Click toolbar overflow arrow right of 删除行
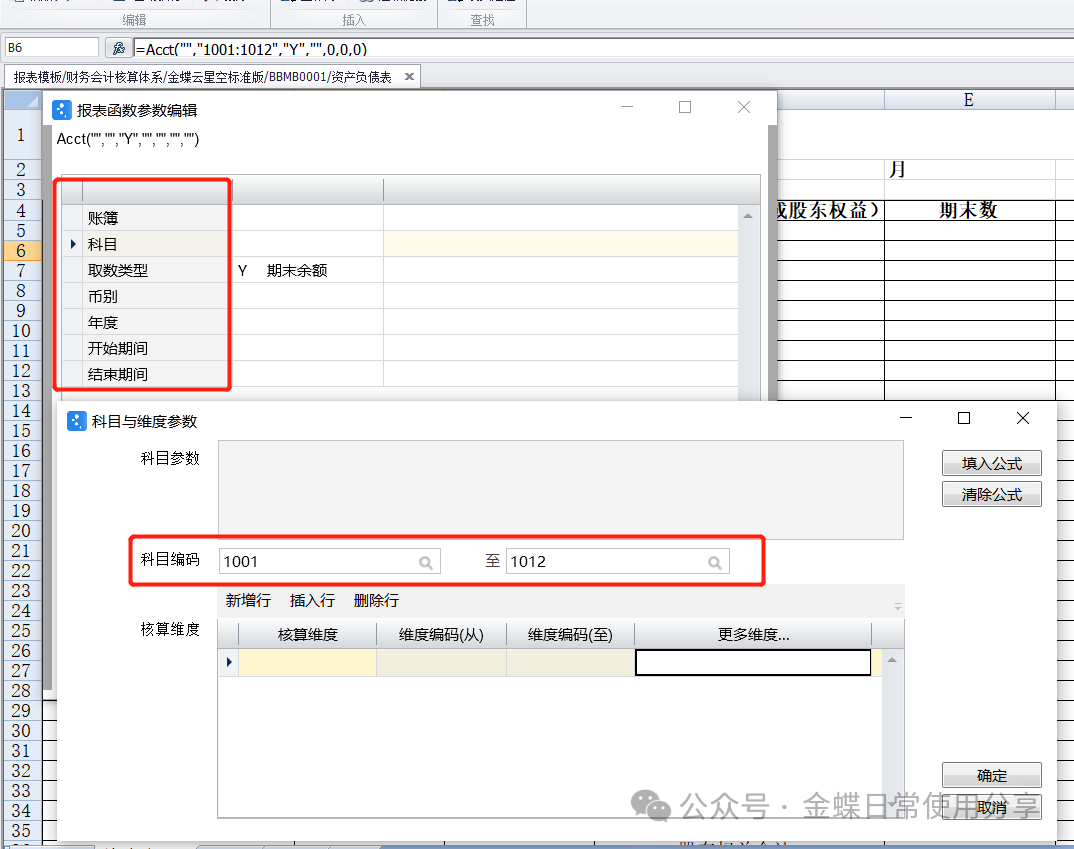This screenshot has height=849, width=1074. (x=897, y=606)
